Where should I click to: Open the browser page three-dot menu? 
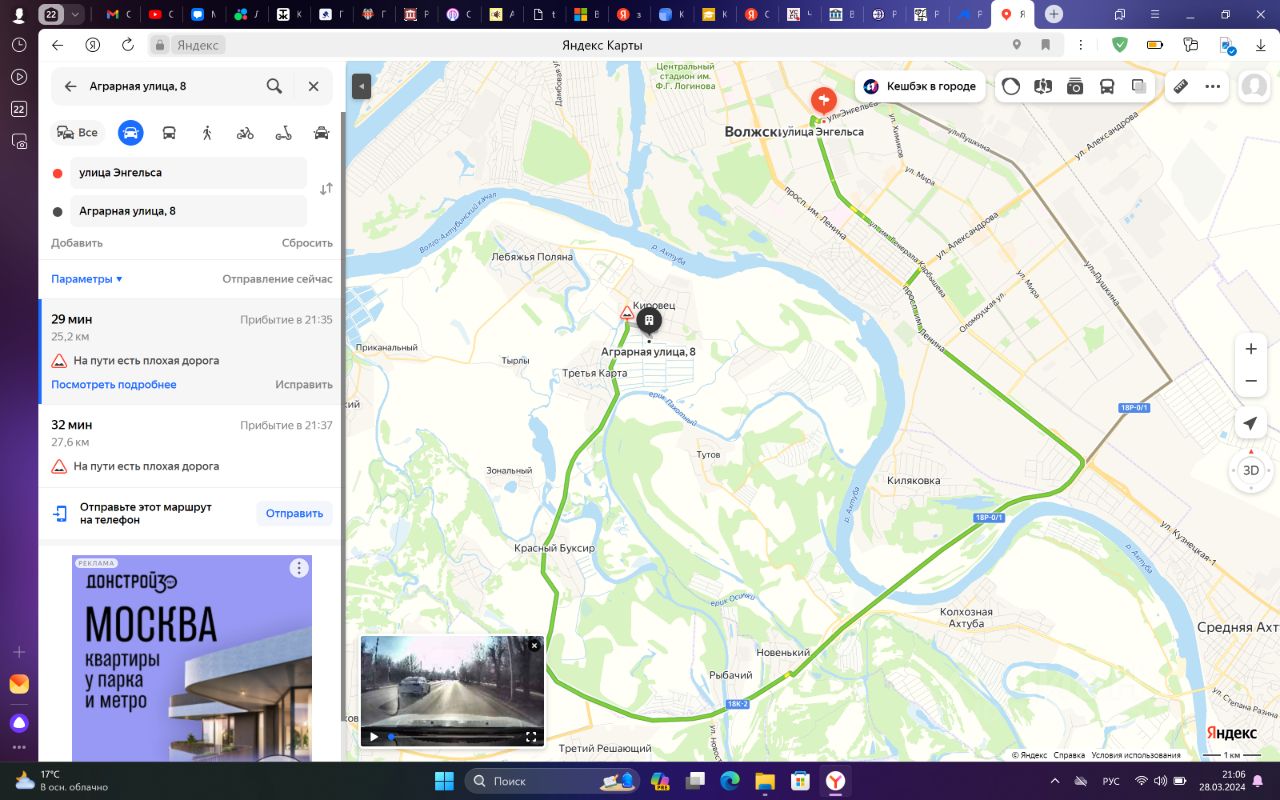click(x=1081, y=45)
